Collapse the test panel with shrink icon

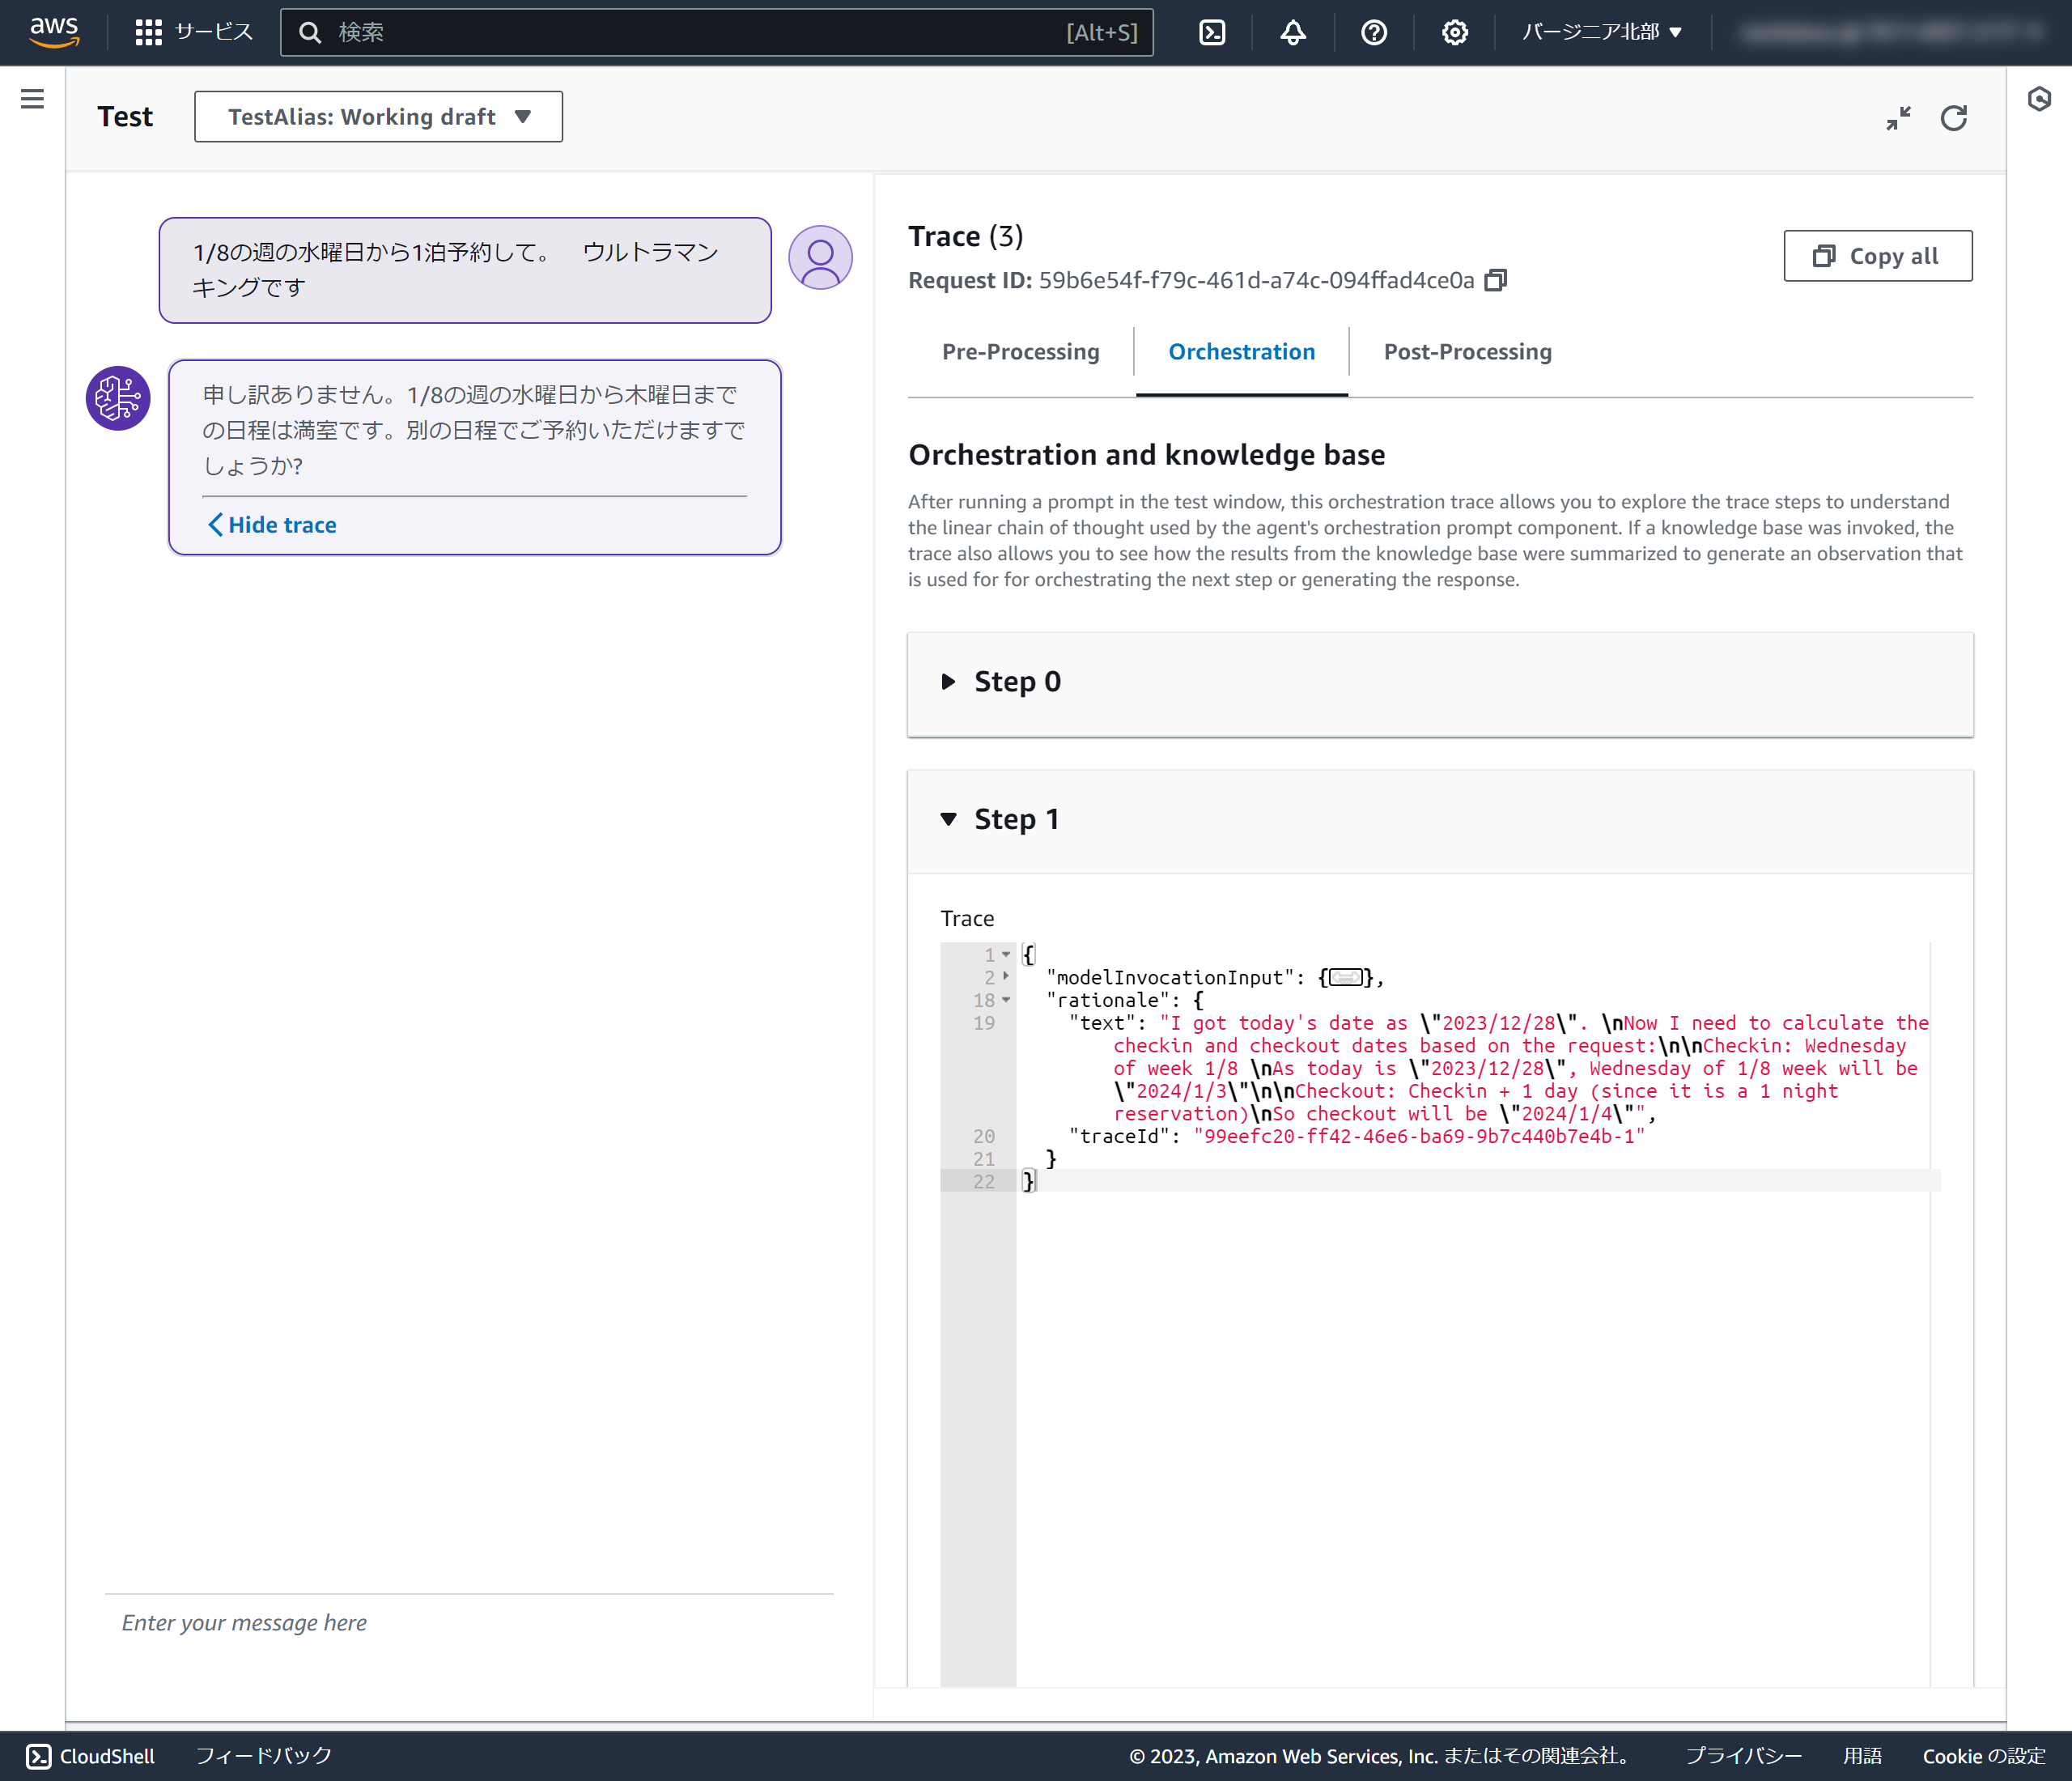pos(1898,119)
